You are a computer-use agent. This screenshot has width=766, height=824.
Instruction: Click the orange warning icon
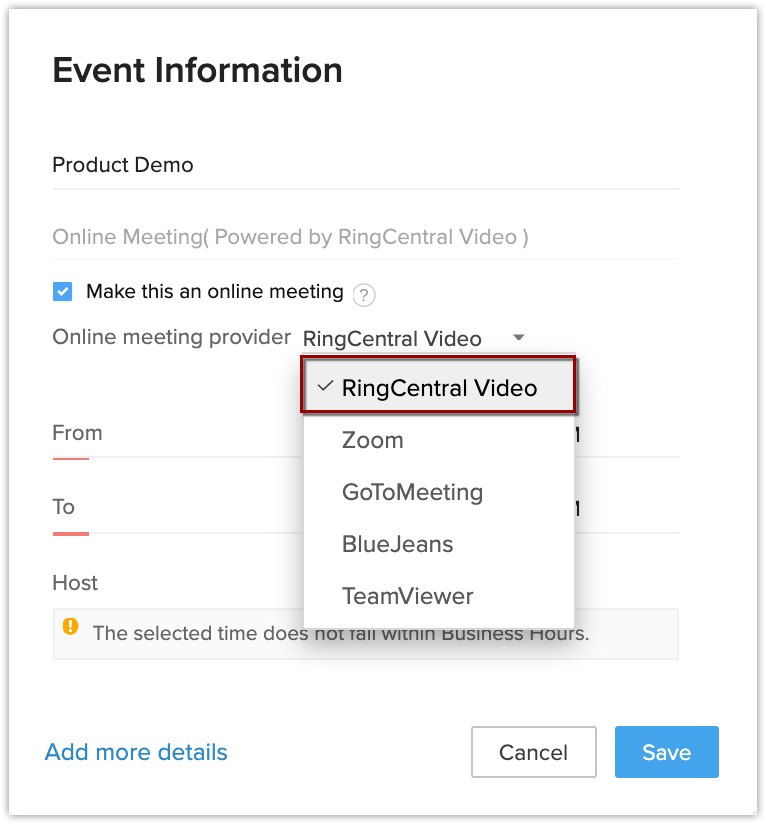(70, 627)
